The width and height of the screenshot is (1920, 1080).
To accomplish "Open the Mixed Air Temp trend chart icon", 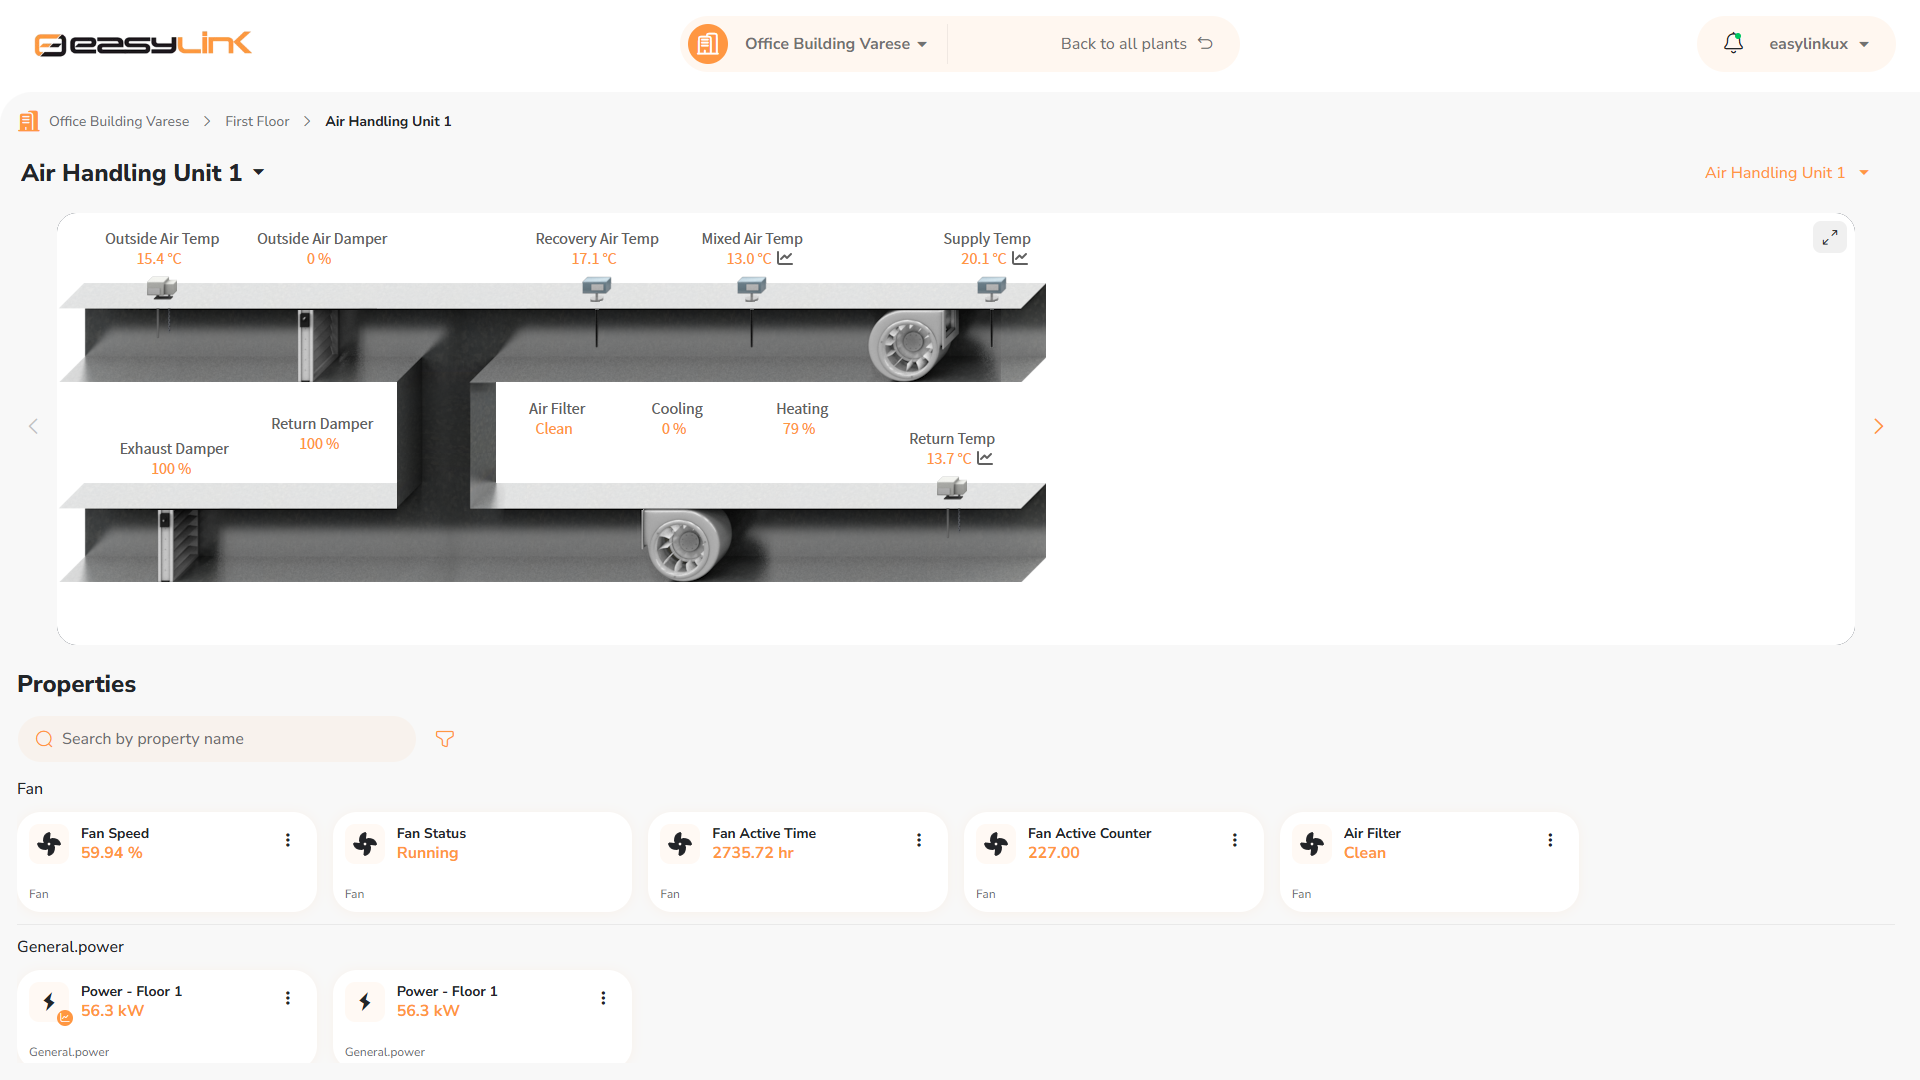I will [x=785, y=258].
